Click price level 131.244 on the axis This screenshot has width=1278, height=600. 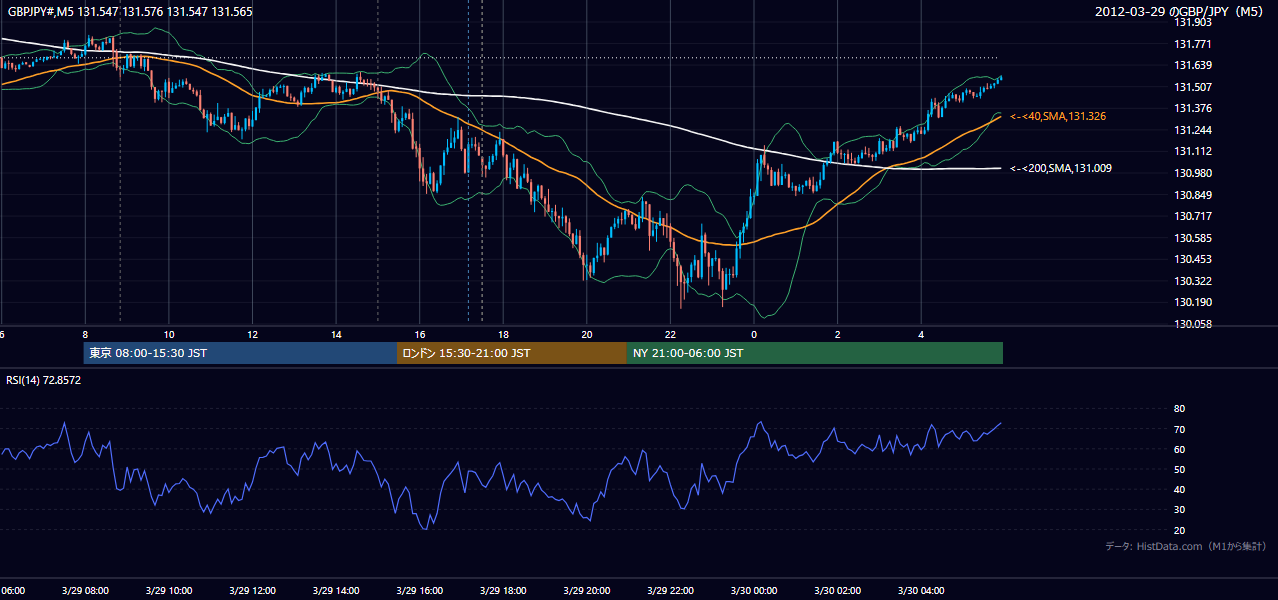(1193, 130)
